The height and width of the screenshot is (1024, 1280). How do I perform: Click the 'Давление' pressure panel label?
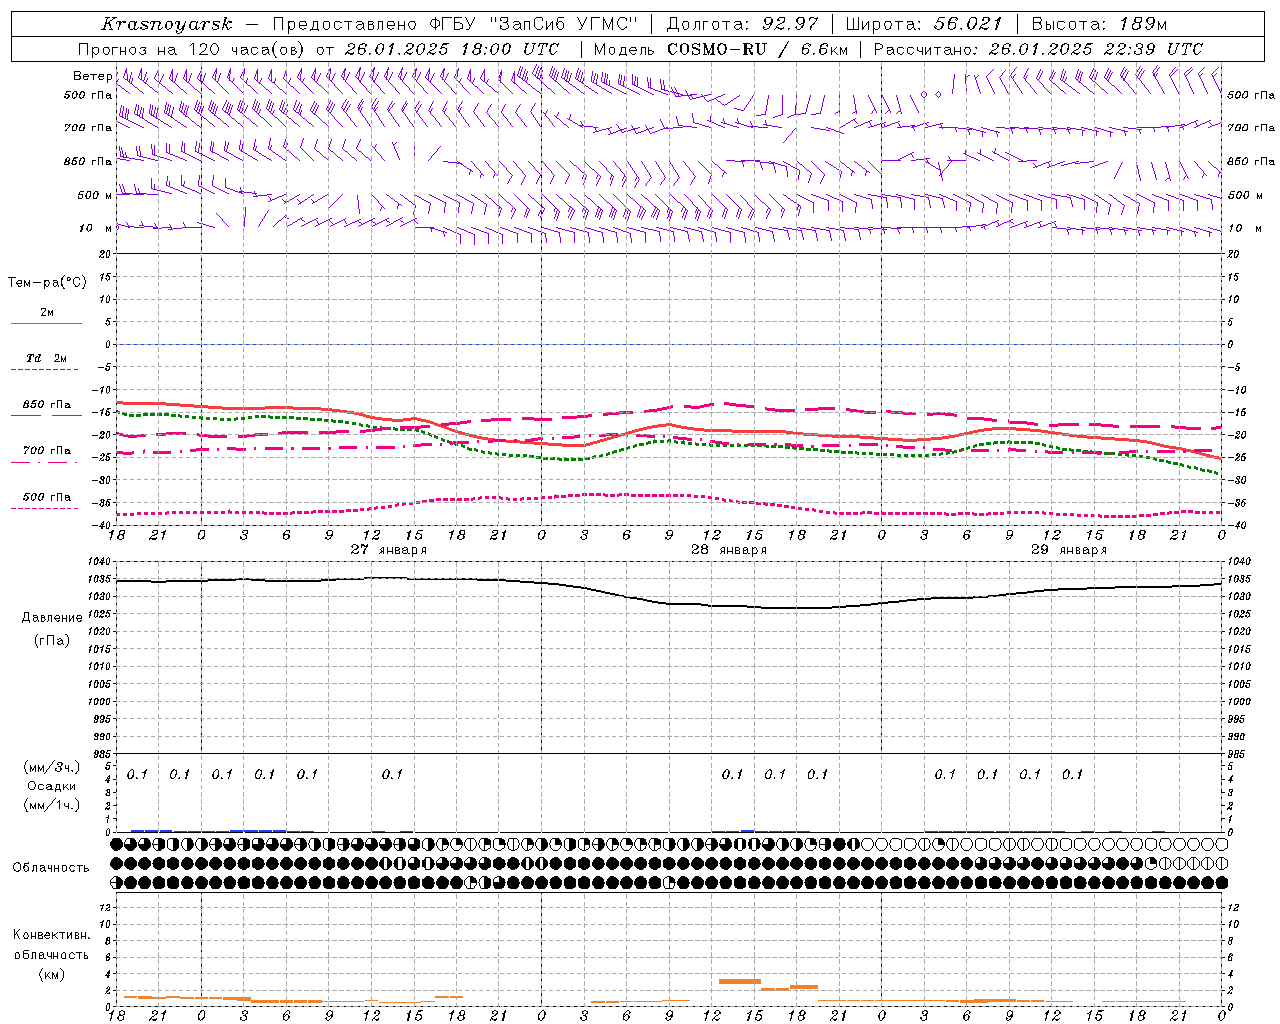click(x=52, y=618)
